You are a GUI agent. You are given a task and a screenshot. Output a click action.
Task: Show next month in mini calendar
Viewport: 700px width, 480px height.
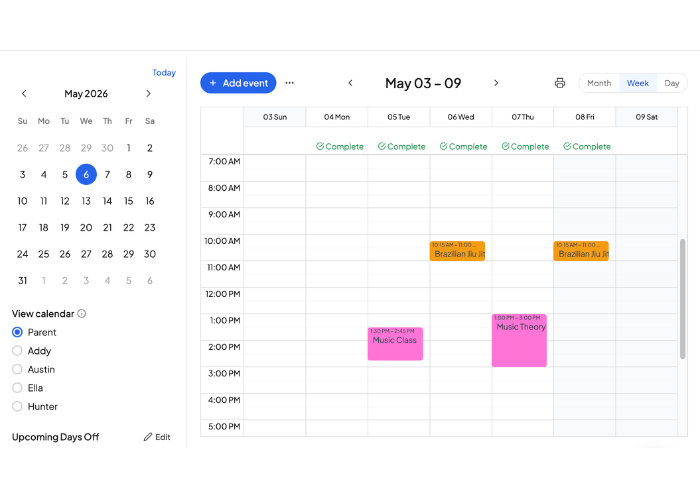(x=149, y=93)
